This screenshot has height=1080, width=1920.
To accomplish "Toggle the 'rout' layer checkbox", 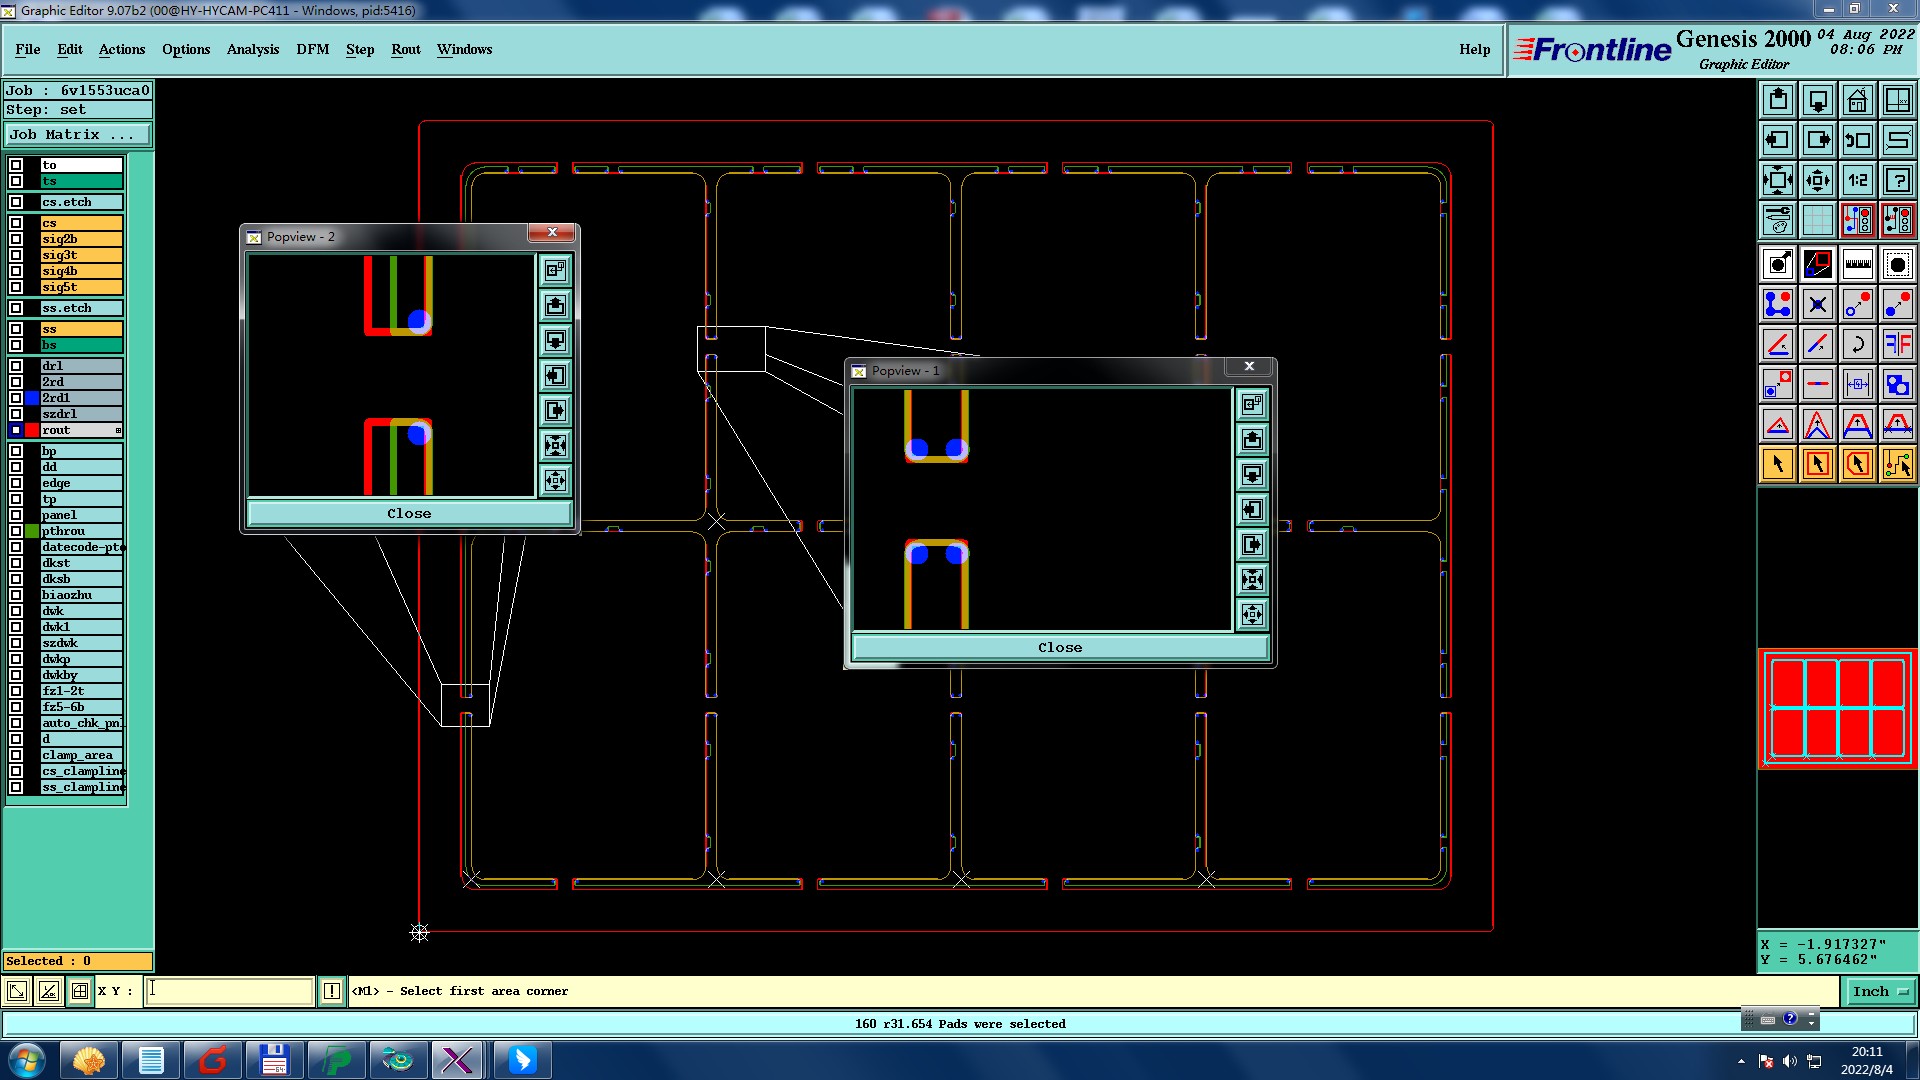I will 16,430.
